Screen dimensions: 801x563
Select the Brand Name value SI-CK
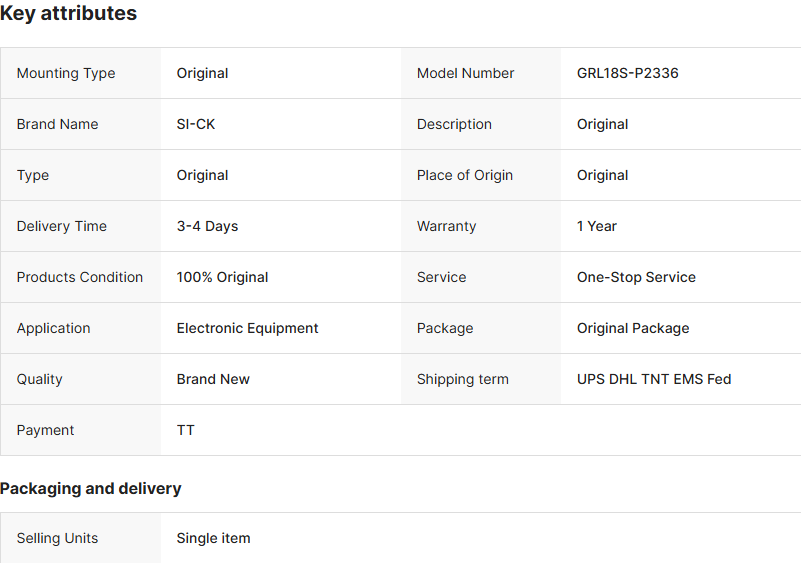tap(196, 124)
